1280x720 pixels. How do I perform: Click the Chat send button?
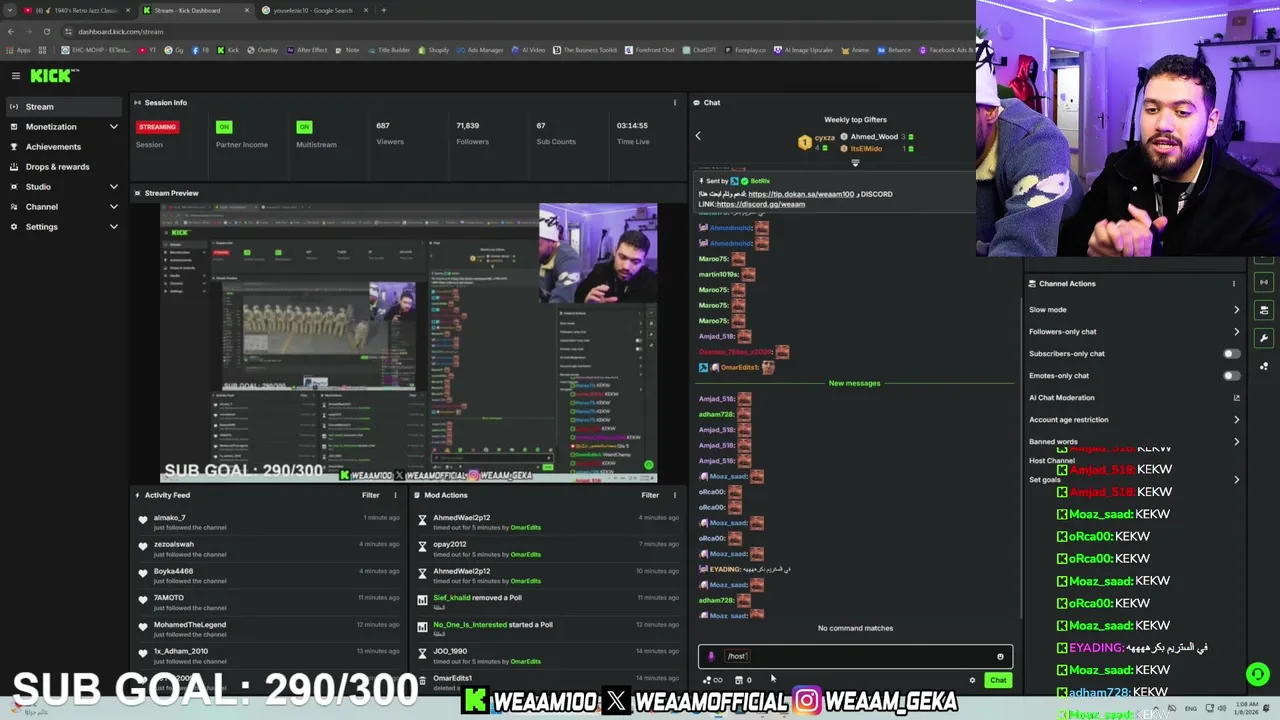(998, 680)
